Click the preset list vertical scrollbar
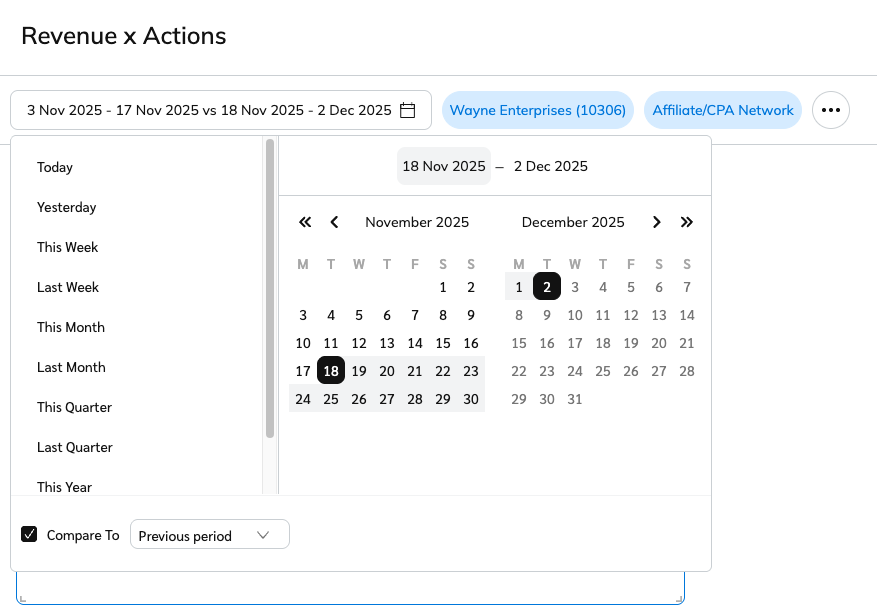Image resolution: width=877 pixels, height=612 pixels. pyautogui.click(x=270, y=290)
